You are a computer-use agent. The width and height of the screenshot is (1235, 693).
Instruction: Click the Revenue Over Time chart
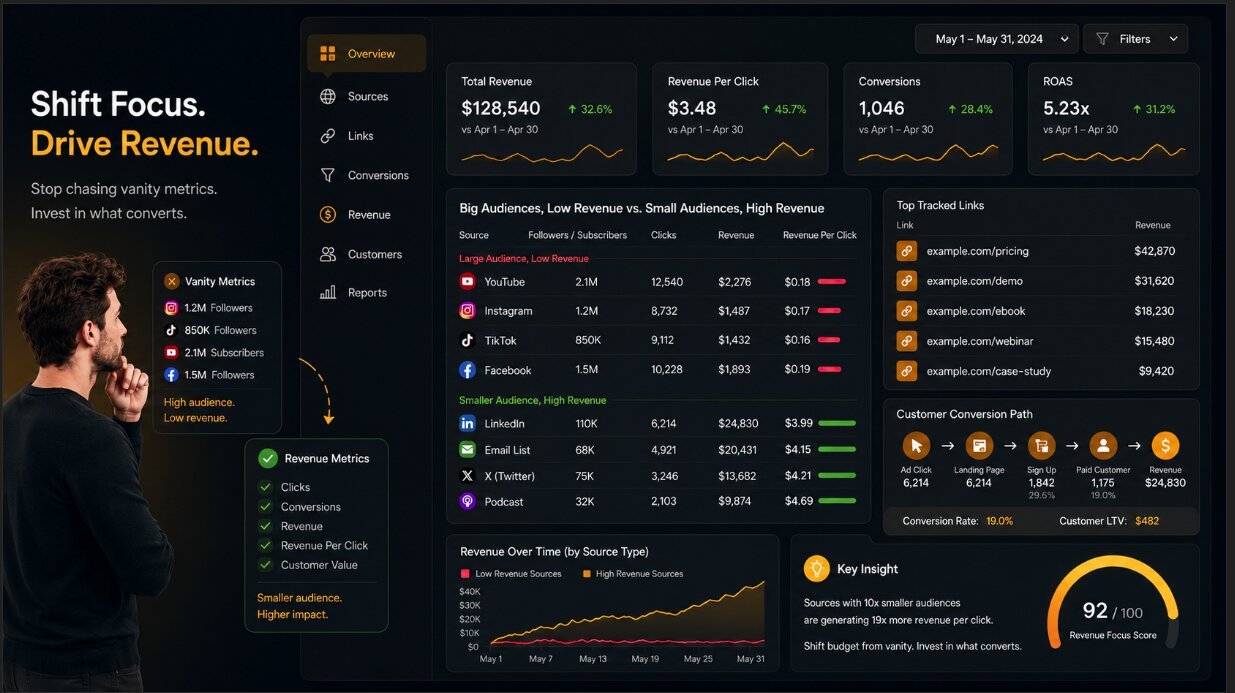[612, 603]
